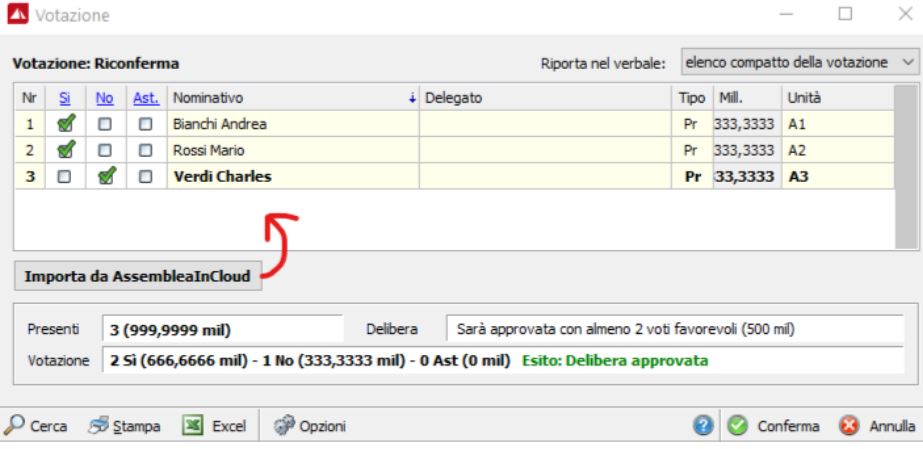The height and width of the screenshot is (449, 923).
Task: Click the Importa da AssembleaInCloud button
Action: (138, 276)
